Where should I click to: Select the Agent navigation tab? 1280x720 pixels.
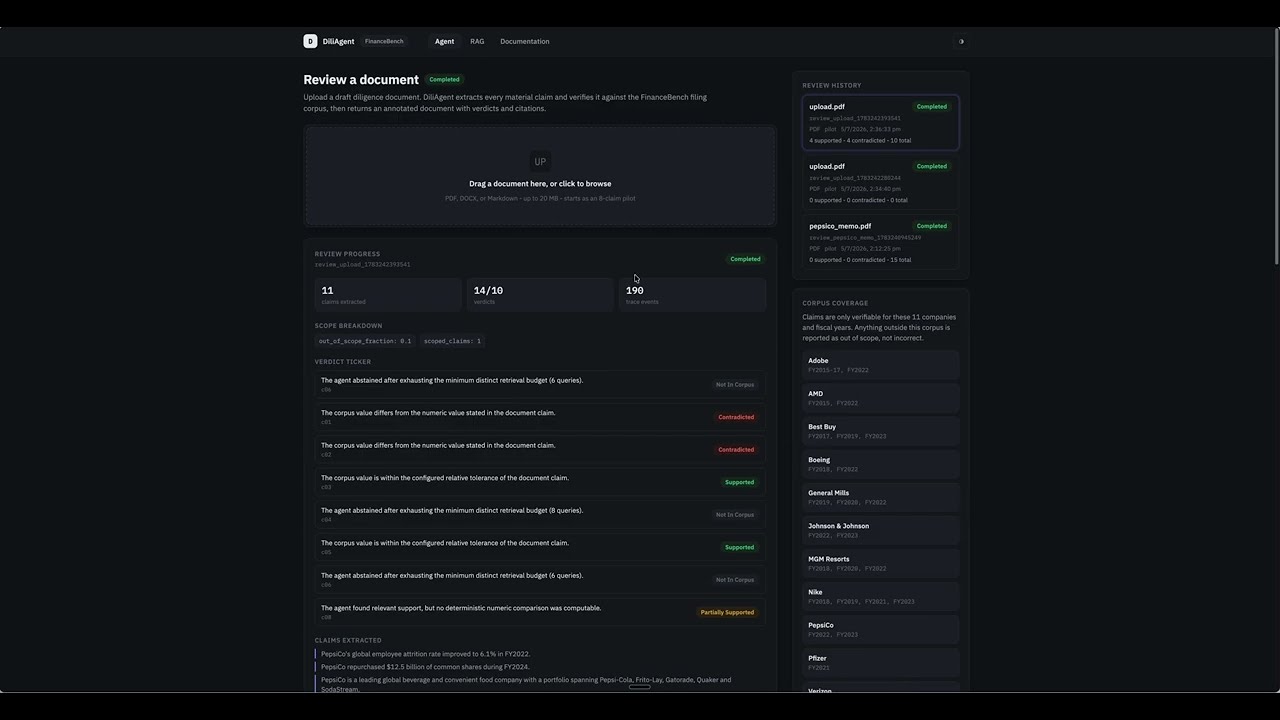pyautogui.click(x=444, y=41)
